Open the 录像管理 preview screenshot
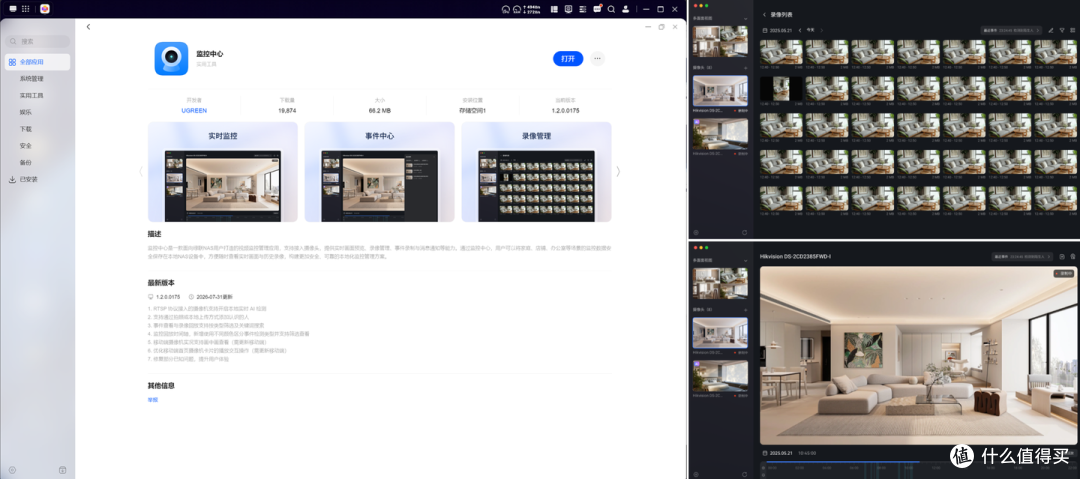Viewport: 1080px width, 479px height. point(537,172)
